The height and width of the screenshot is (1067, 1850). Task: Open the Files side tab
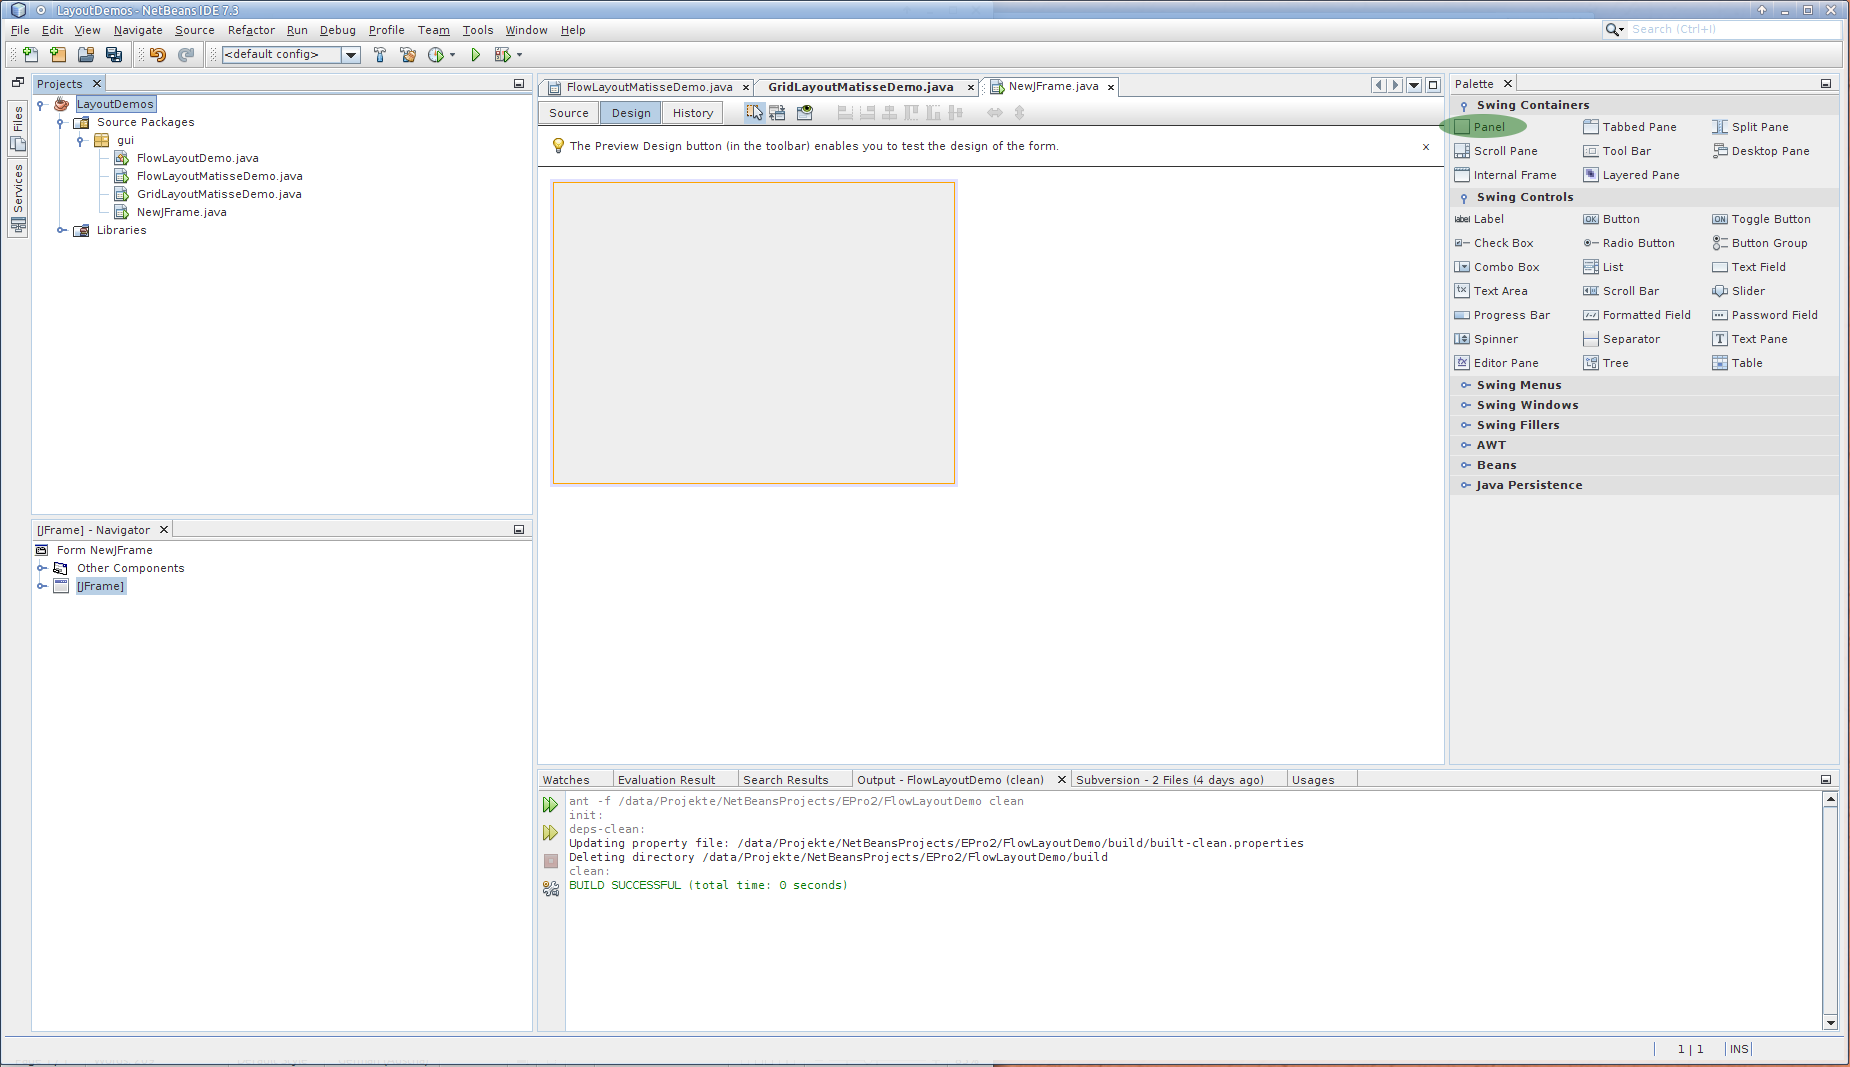point(18,128)
